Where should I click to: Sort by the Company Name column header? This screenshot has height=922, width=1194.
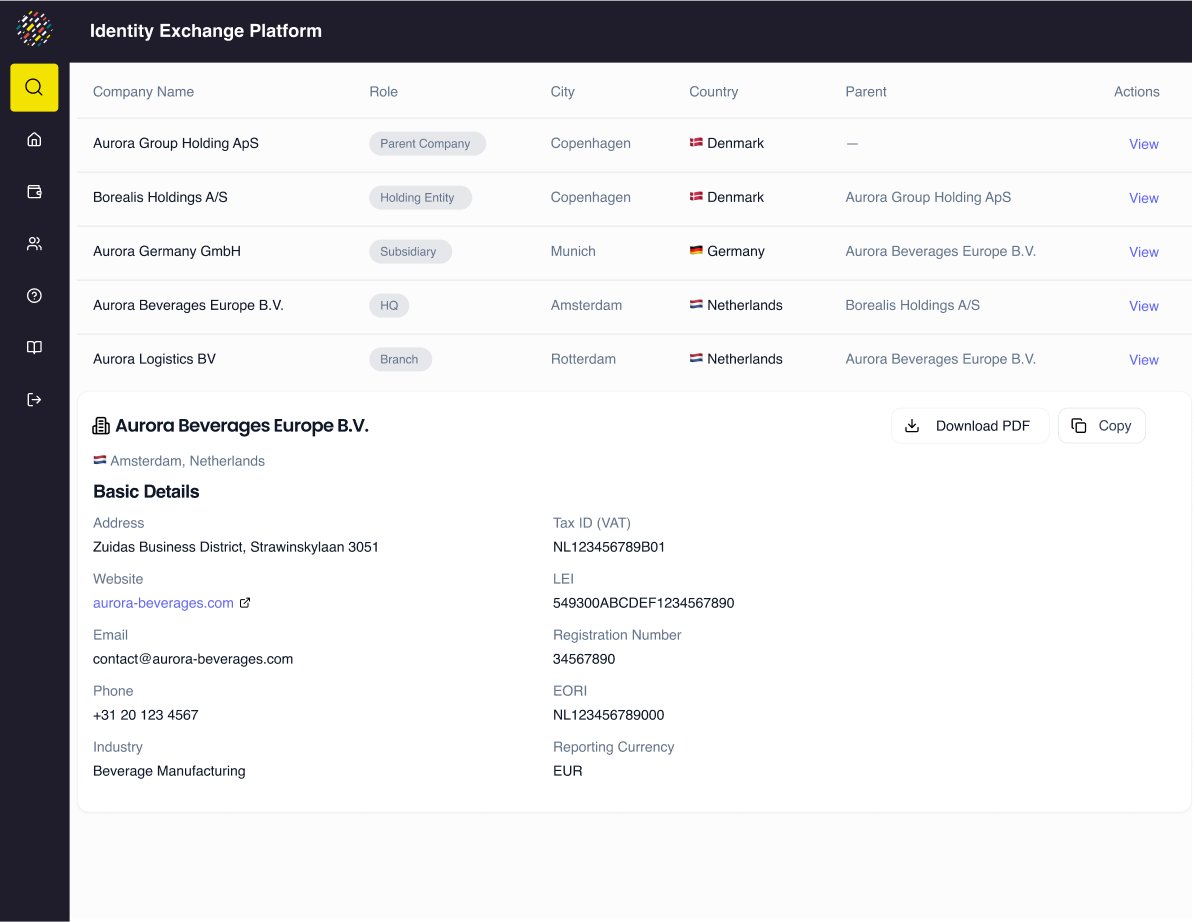point(143,91)
